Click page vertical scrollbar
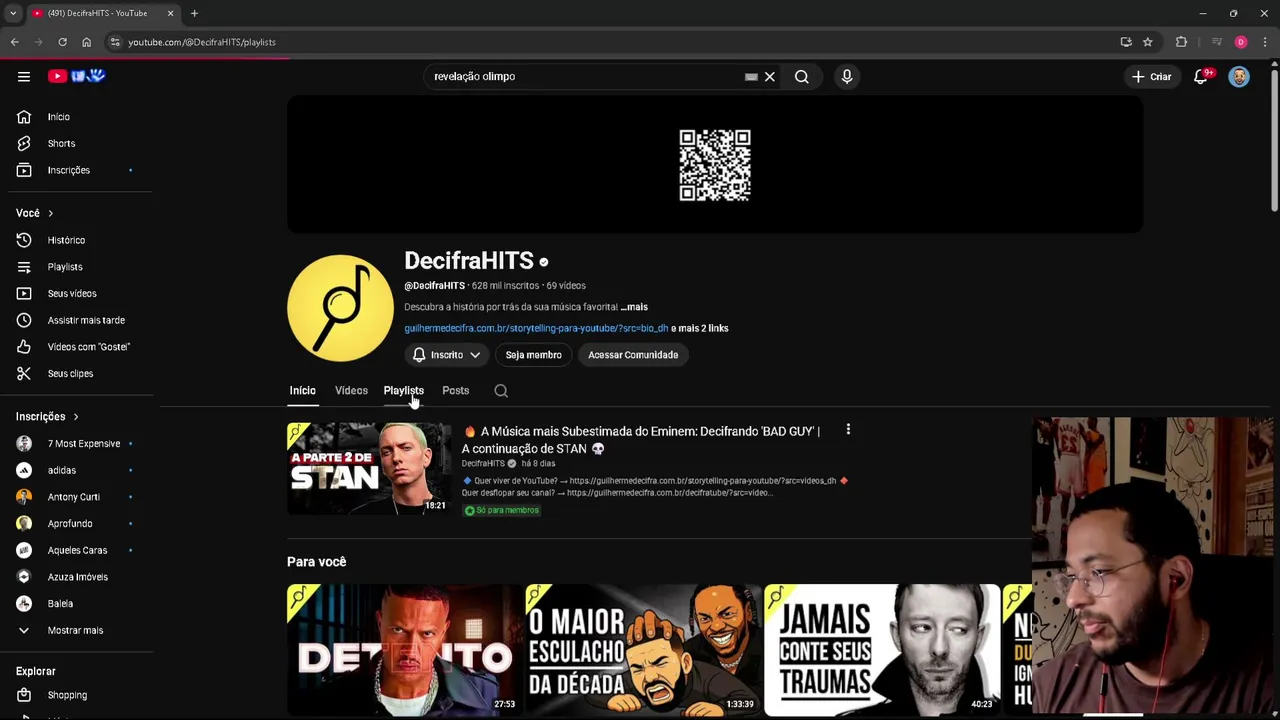 (1274, 140)
